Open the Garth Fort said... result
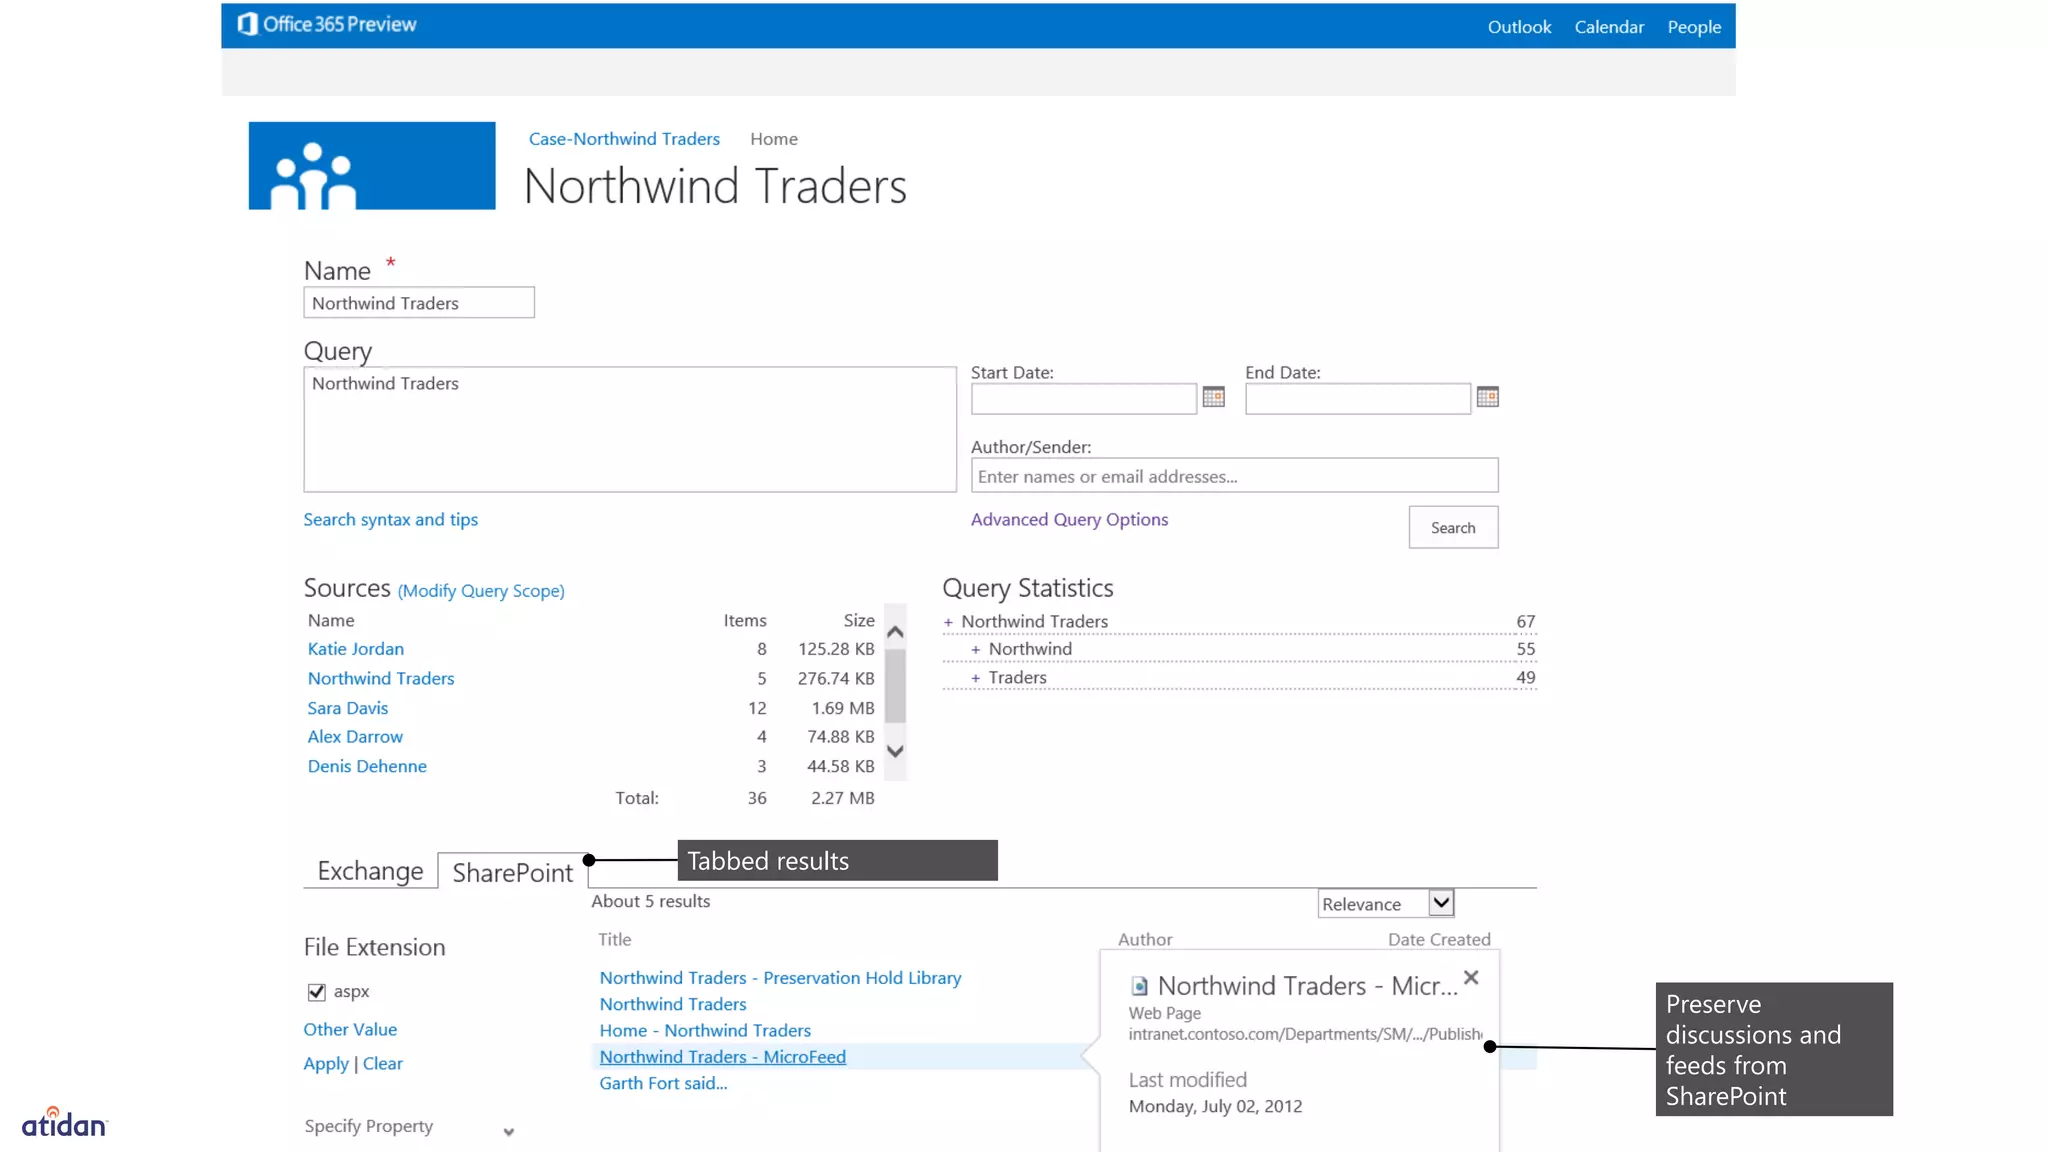The height and width of the screenshot is (1152, 2048). click(663, 1083)
